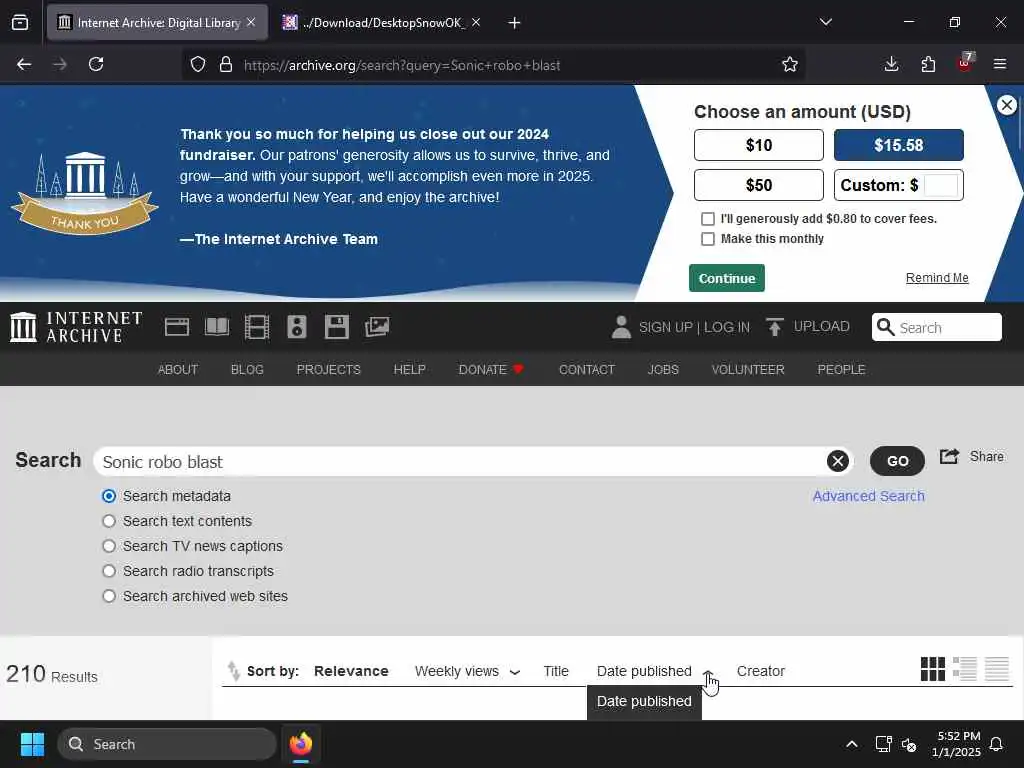This screenshot has width=1024, height=768.
Task: Open the Video film-strip icon
Action: (257, 327)
